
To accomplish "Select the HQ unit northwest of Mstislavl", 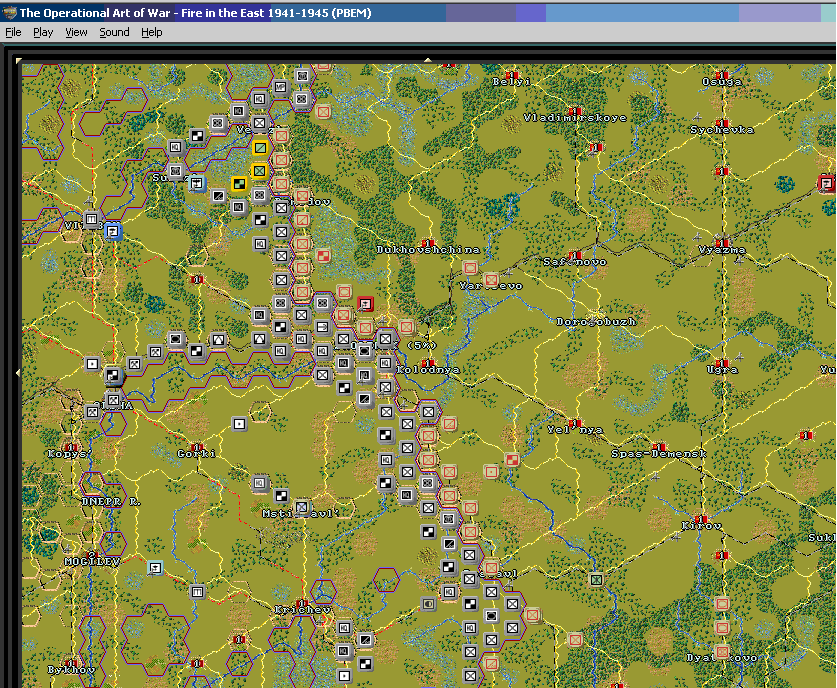I will click(x=260, y=483).
